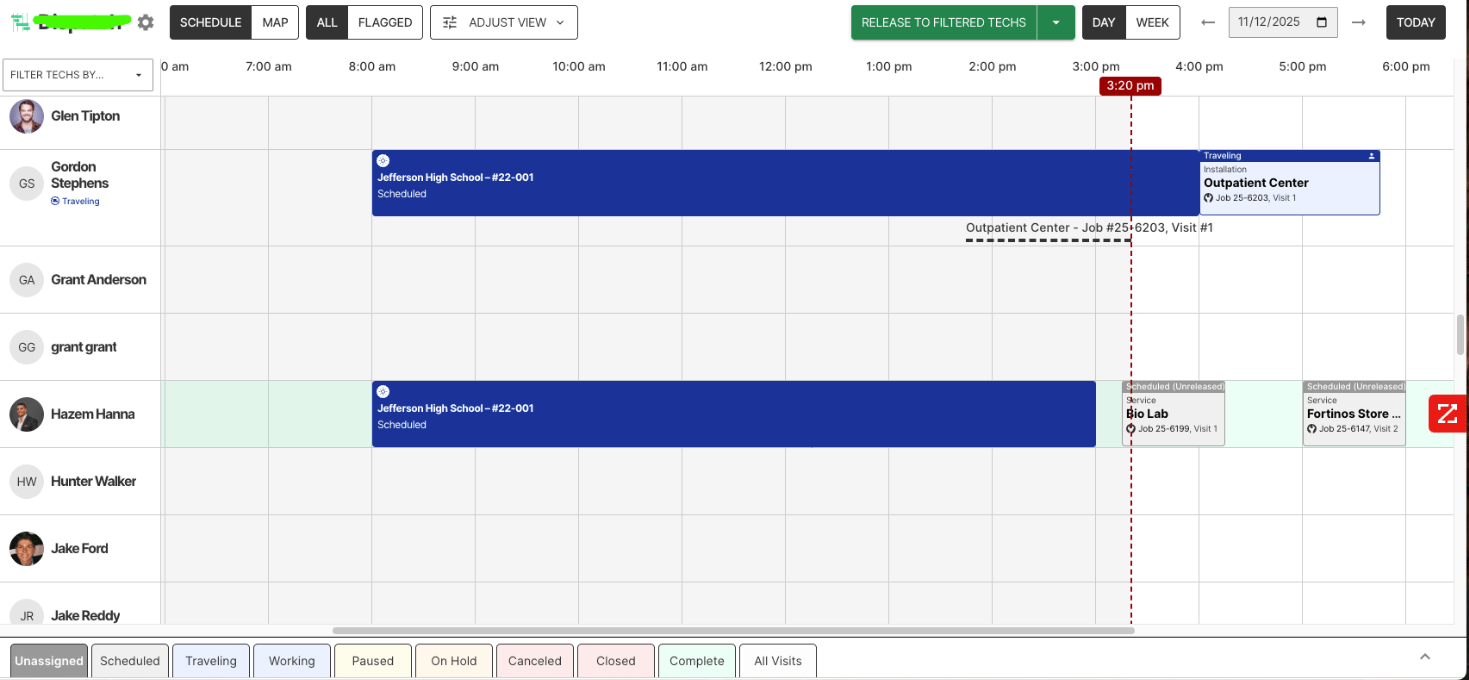Image resolution: width=1469 pixels, height=680 pixels.
Task: Click Hazem Hanna's profile avatar
Action: (x=27, y=414)
